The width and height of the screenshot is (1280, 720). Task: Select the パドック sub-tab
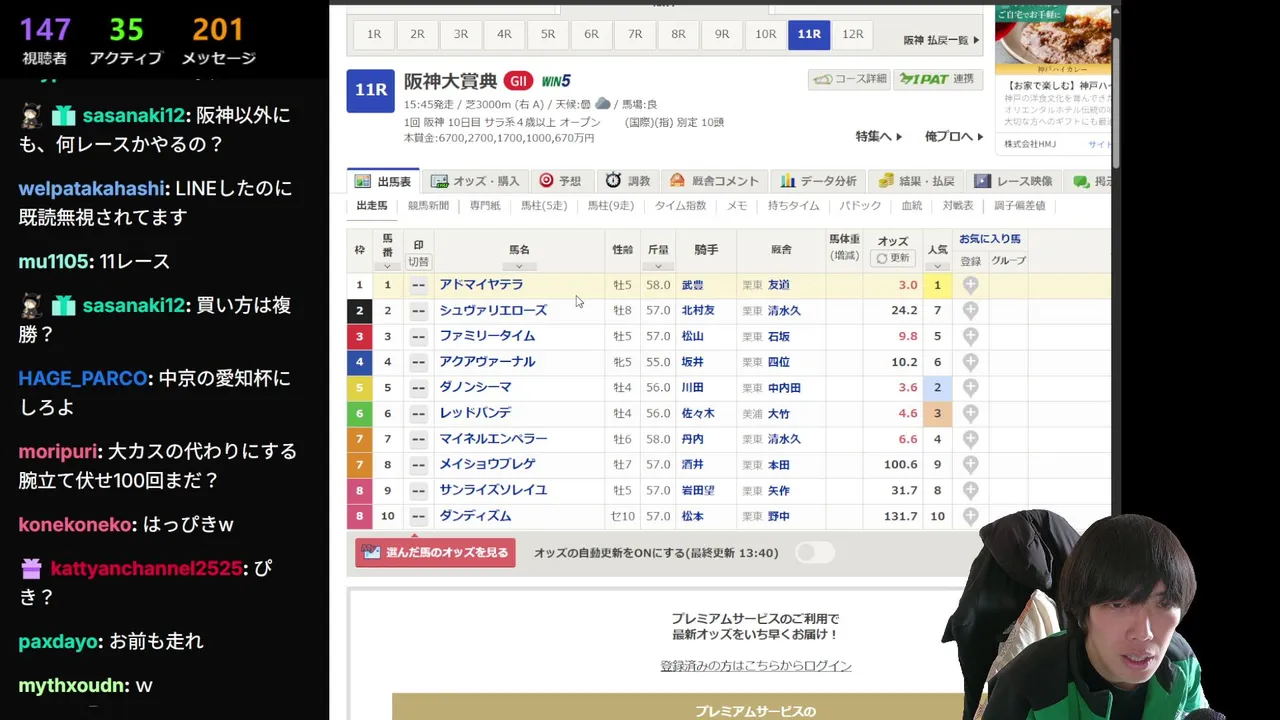click(860, 206)
